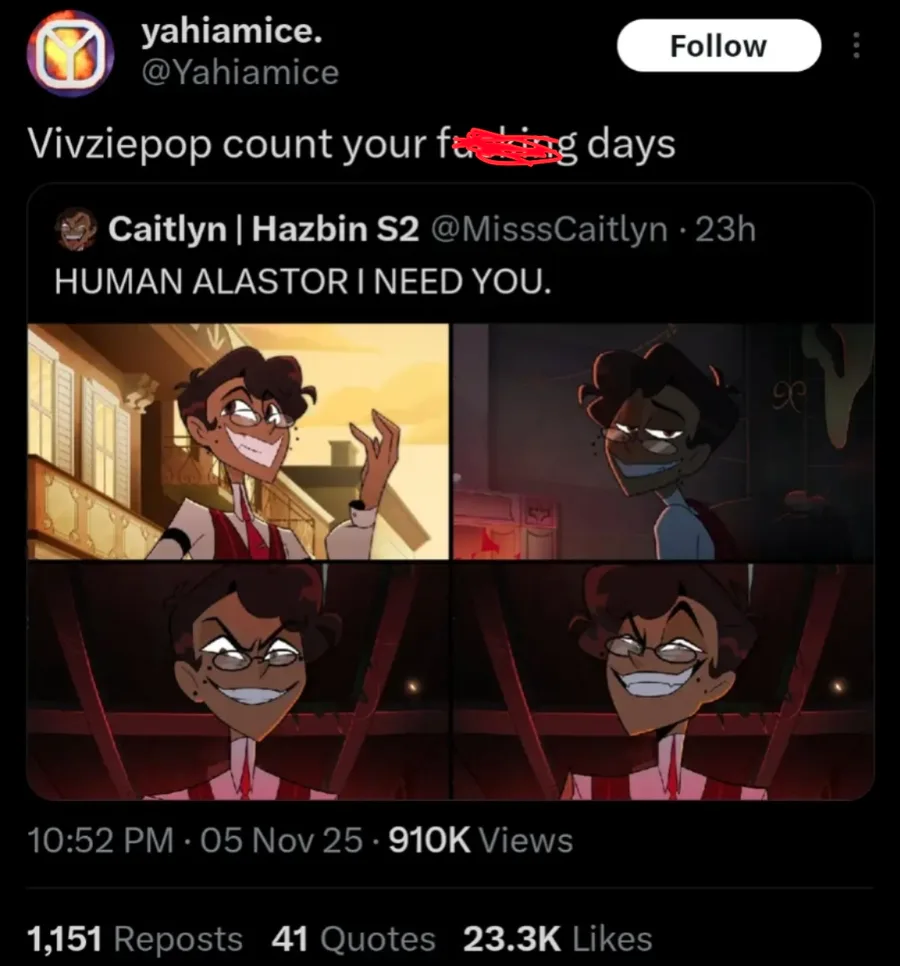Open the quoted tweet's 23h timestamp
This screenshot has width=900, height=966.
pyautogui.click(x=725, y=230)
